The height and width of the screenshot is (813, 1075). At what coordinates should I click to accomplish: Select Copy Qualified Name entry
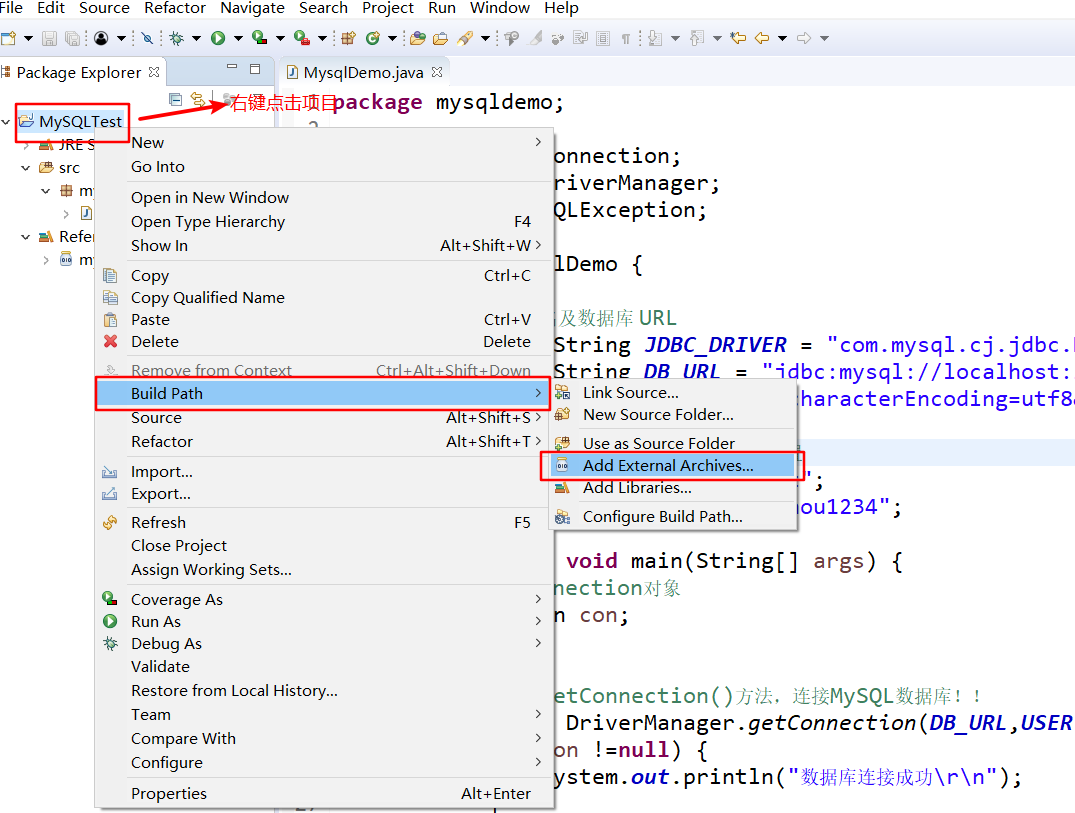click(x=324, y=298)
